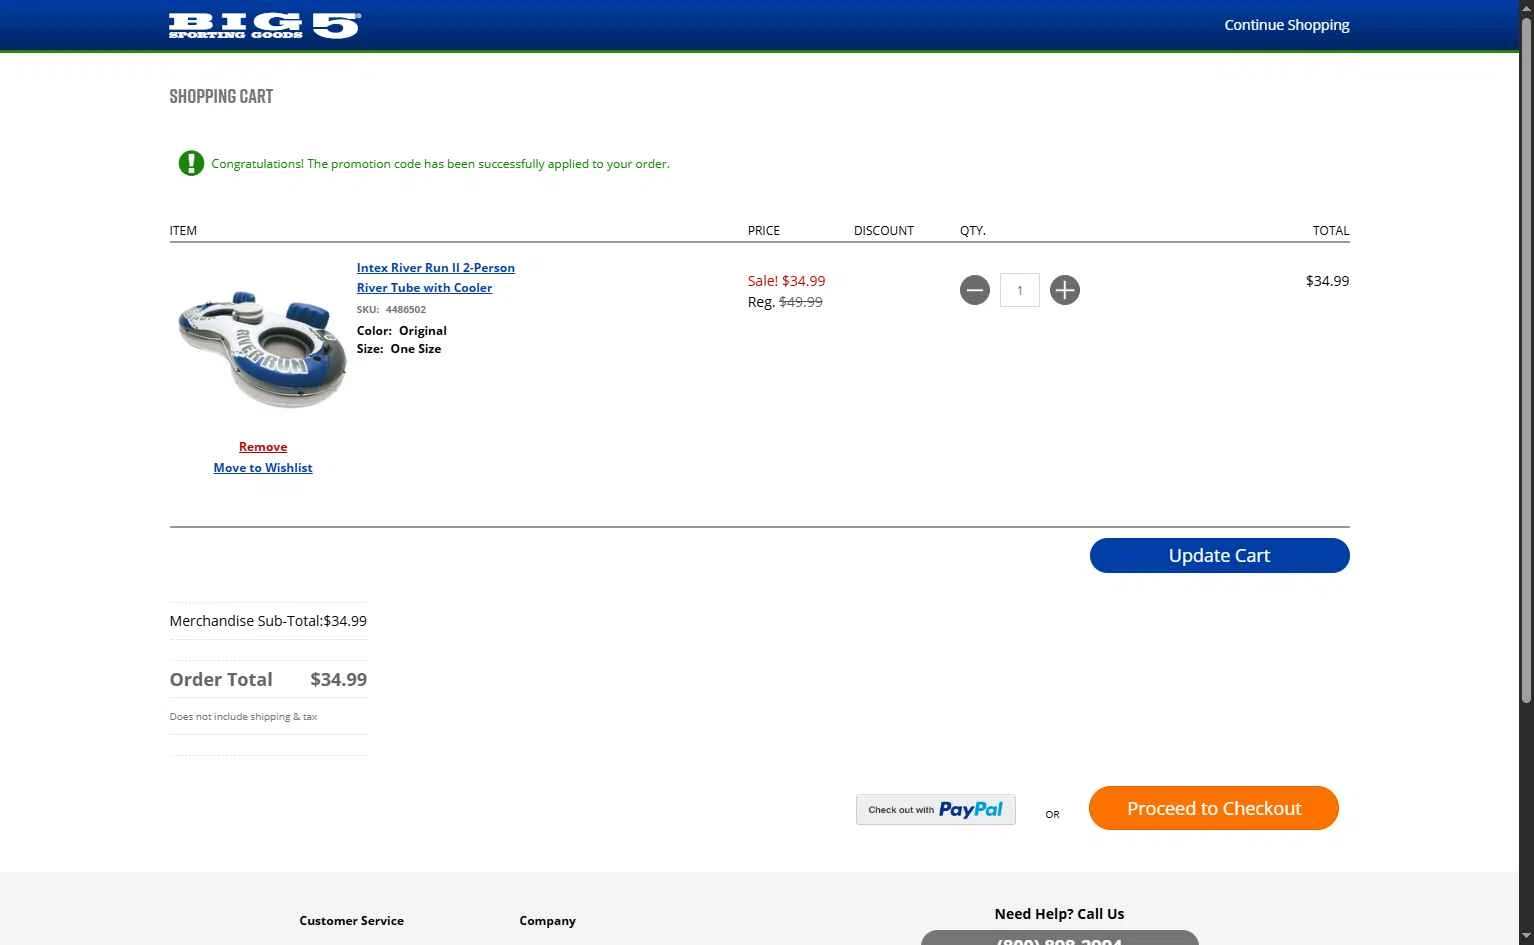The height and width of the screenshot is (945, 1534).
Task: Proceed to Checkout
Action: pos(1214,808)
